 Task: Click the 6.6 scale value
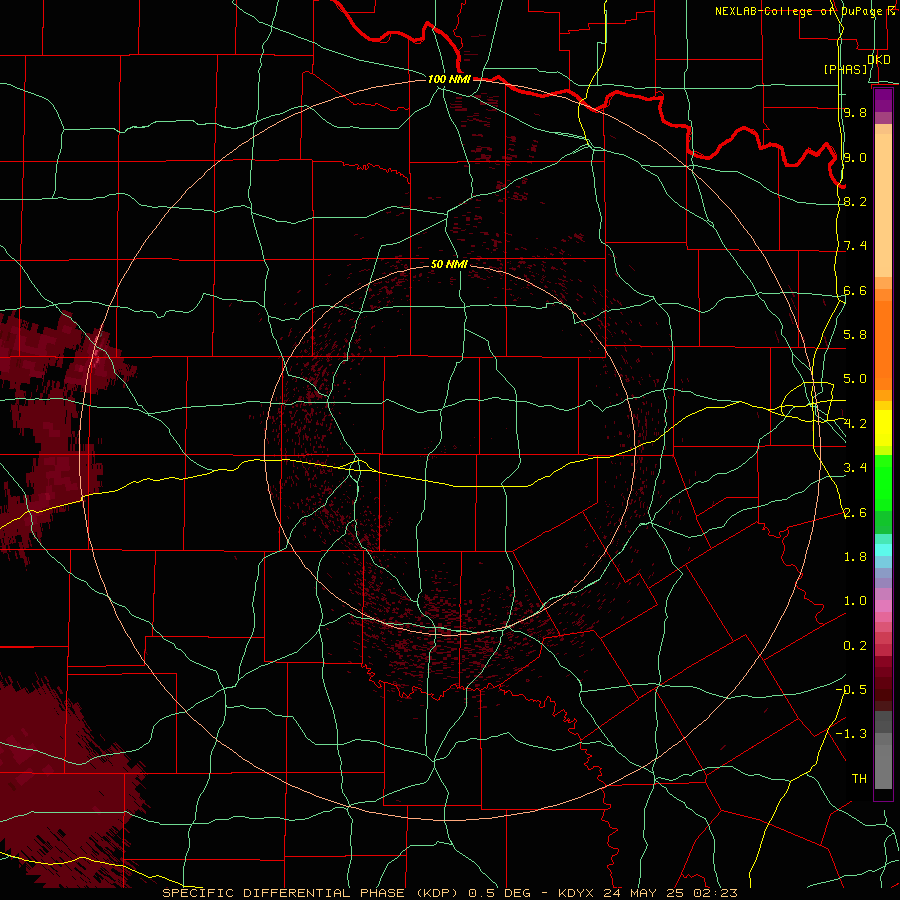855,290
